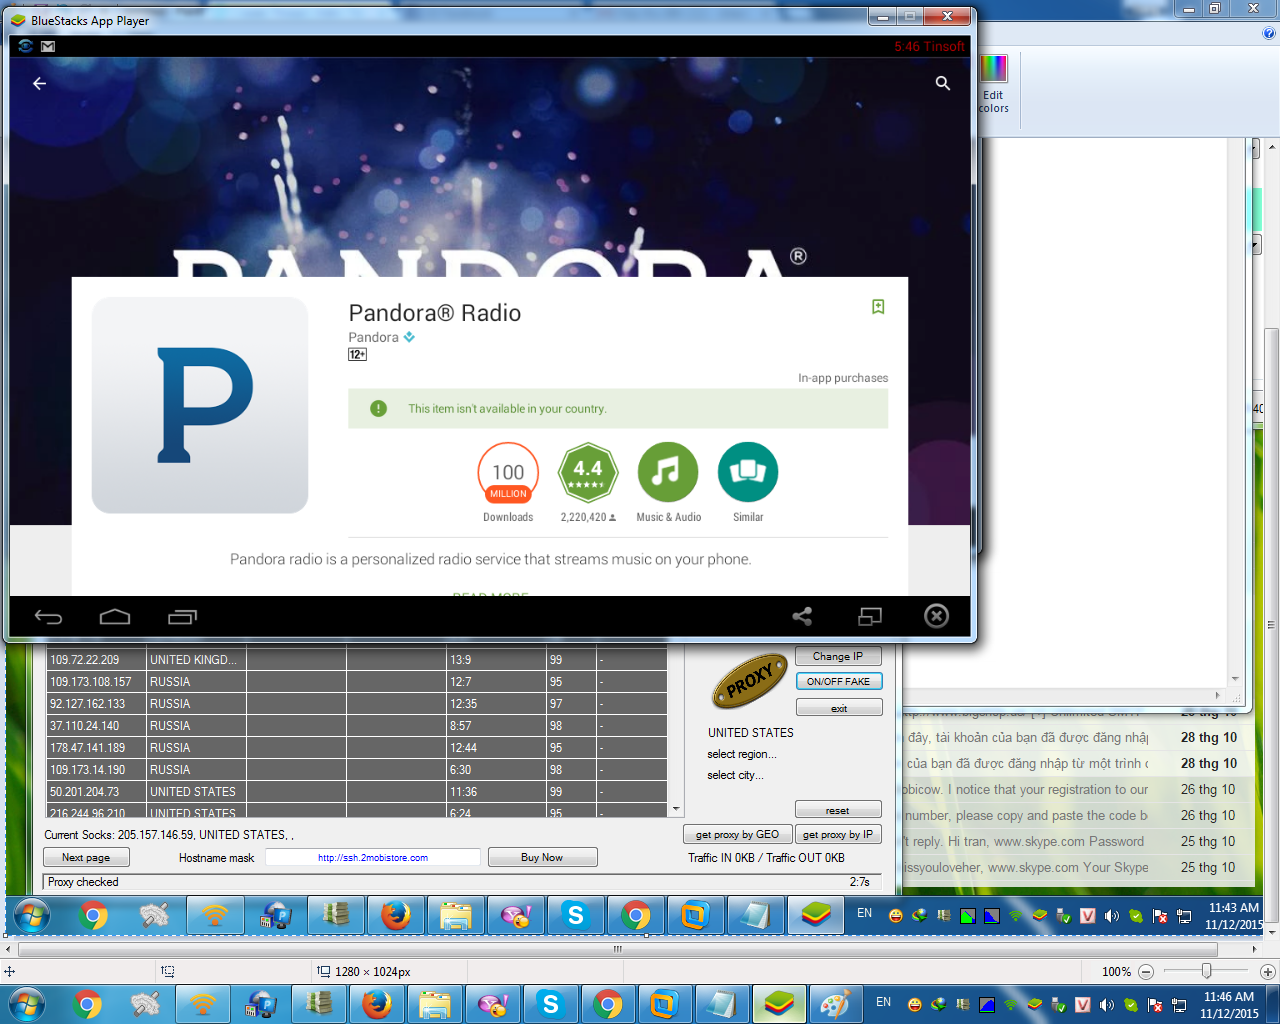Screen dimensions: 1280x1024
Task: Show Similar apps icon
Action: coord(748,472)
